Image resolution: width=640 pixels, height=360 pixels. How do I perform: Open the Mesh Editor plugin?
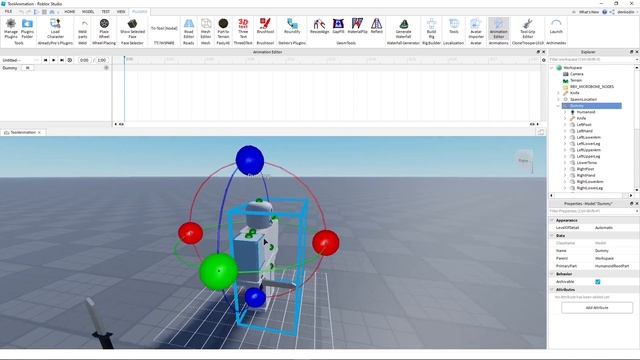pyautogui.click(x=206, y=28)
